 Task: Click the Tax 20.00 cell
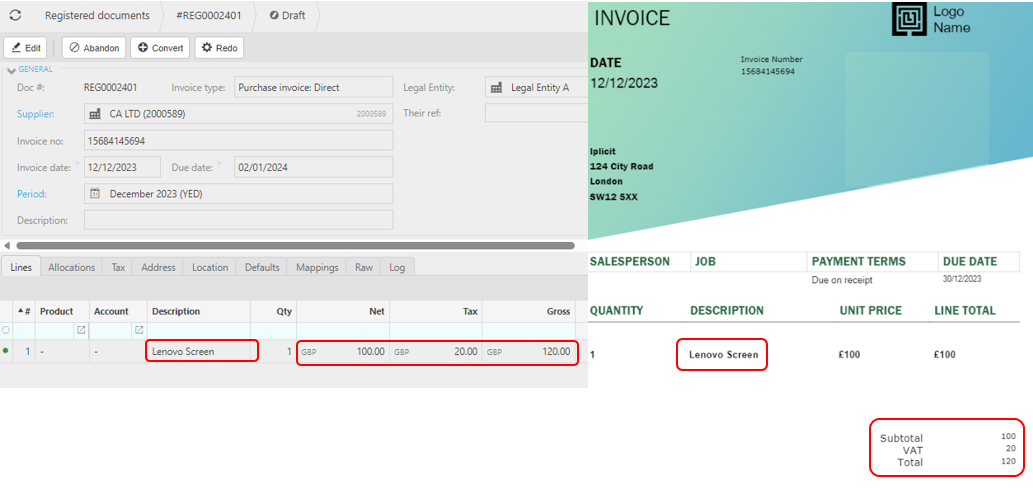coord(436,352)
